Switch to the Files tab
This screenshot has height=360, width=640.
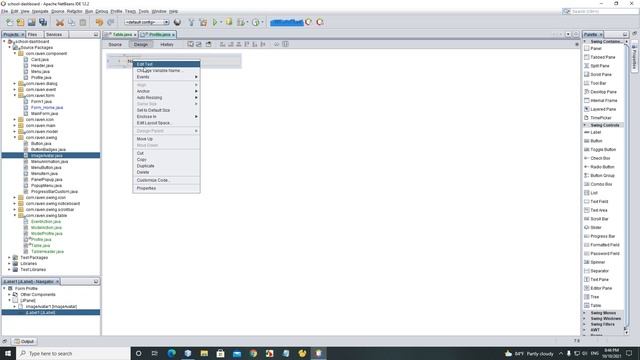pyautogui.click(x=33, y=35)
